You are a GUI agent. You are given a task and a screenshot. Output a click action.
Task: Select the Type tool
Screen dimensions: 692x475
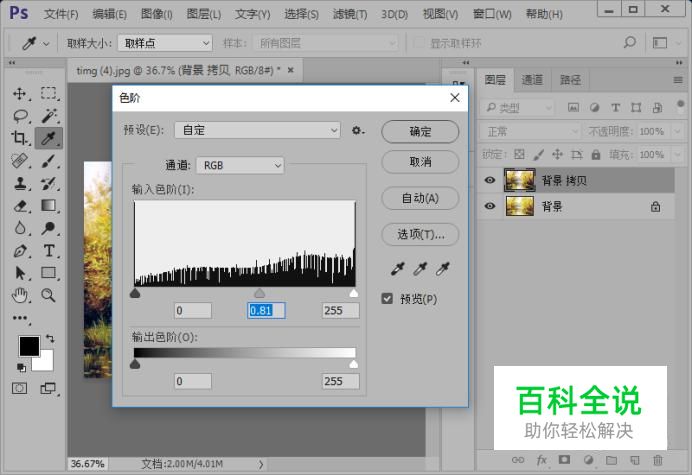[x=49, y=251]
